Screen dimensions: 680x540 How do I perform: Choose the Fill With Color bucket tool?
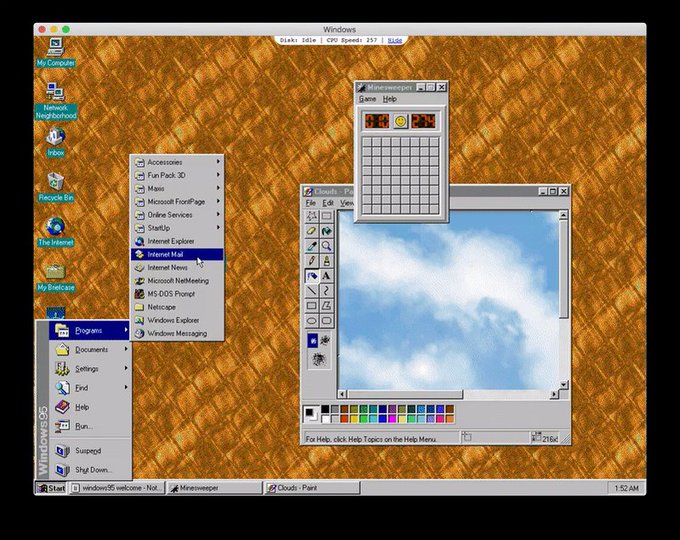[x=327, y=231]
